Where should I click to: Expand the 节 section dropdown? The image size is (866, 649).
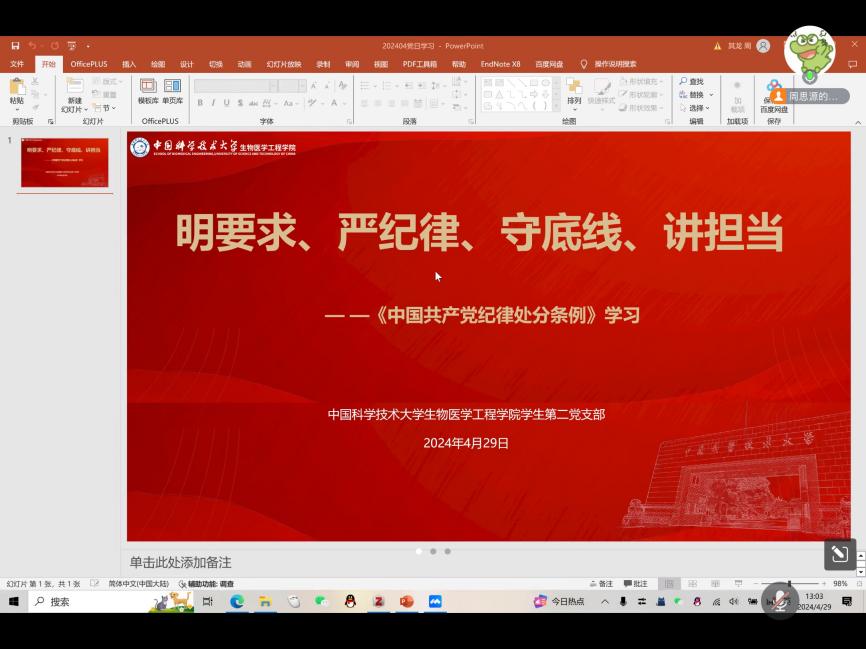[104, 108]
